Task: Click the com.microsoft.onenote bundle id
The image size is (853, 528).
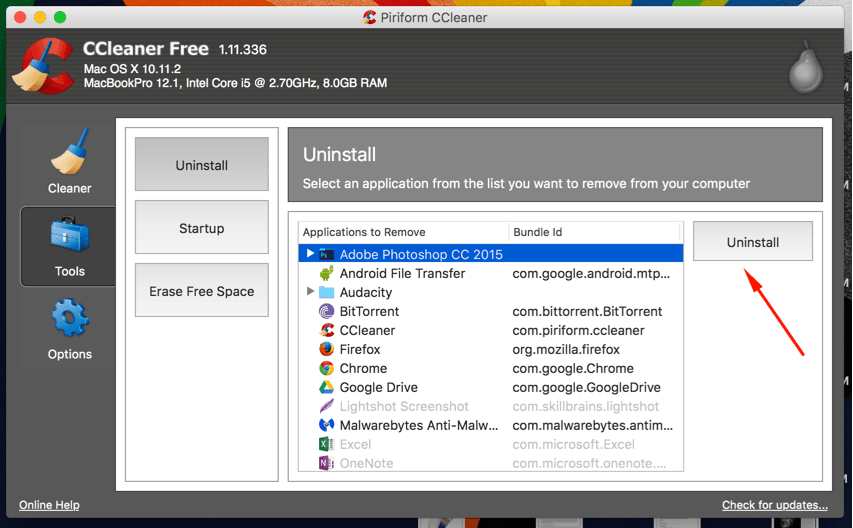Action: click(589, 463)
